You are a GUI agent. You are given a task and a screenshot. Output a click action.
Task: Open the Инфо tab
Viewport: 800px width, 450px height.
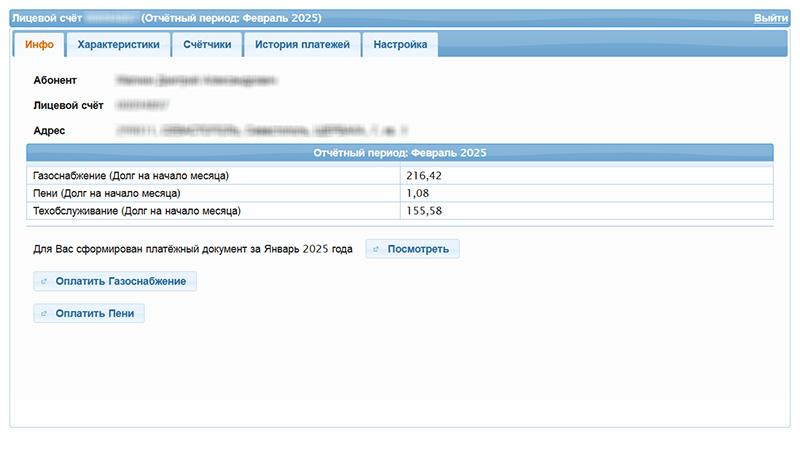click(39, 44)
